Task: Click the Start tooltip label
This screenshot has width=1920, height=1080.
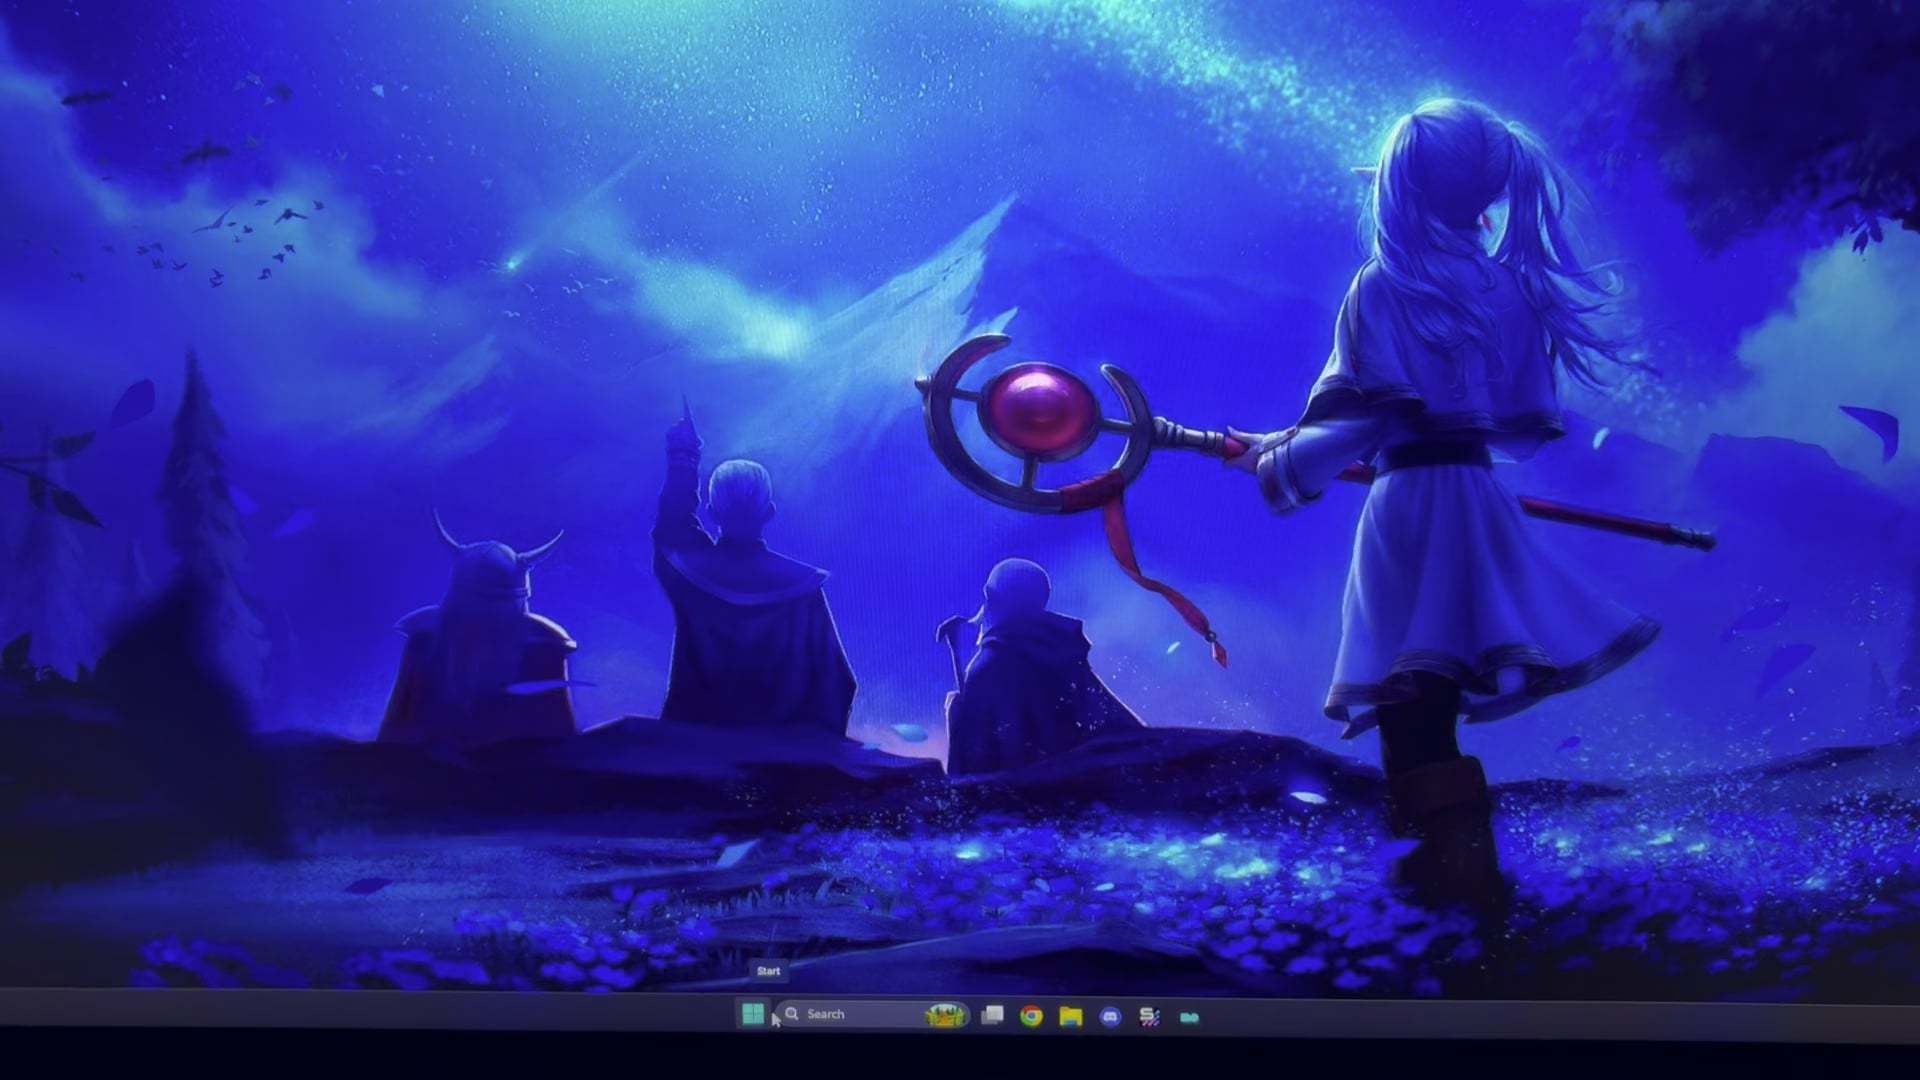Action: [x=768, y=971]
